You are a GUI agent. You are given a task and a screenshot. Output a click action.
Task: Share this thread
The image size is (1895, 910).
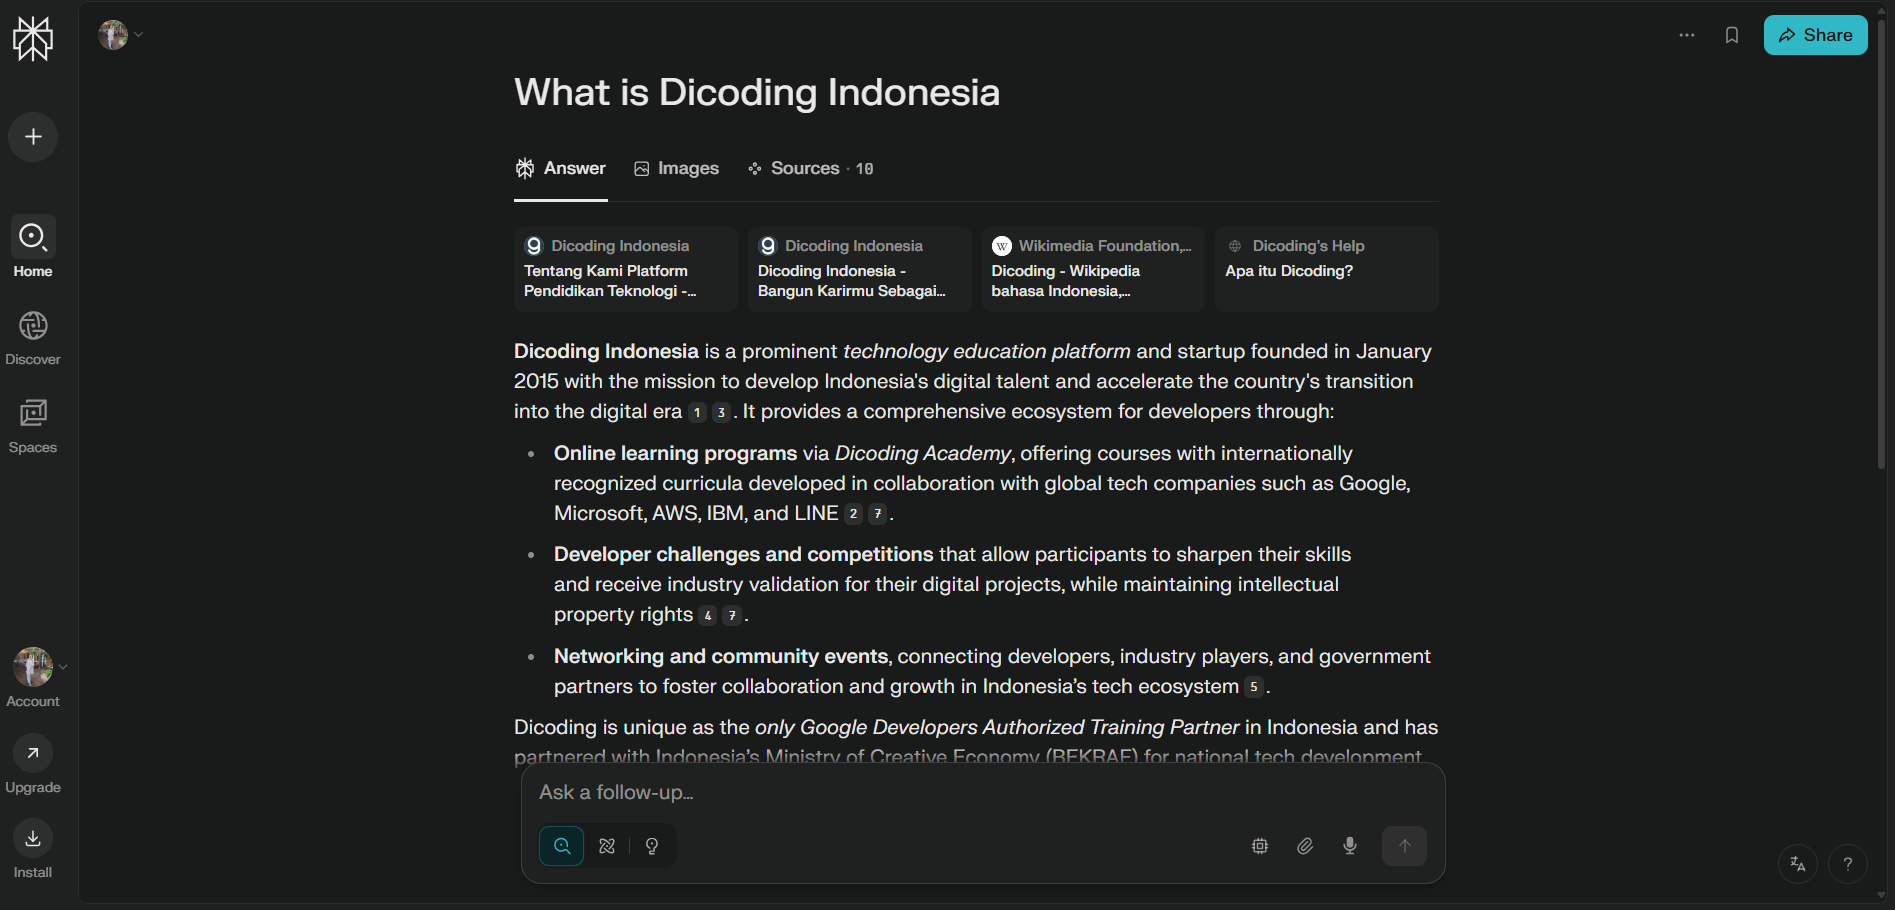[x=1815, y=35]
